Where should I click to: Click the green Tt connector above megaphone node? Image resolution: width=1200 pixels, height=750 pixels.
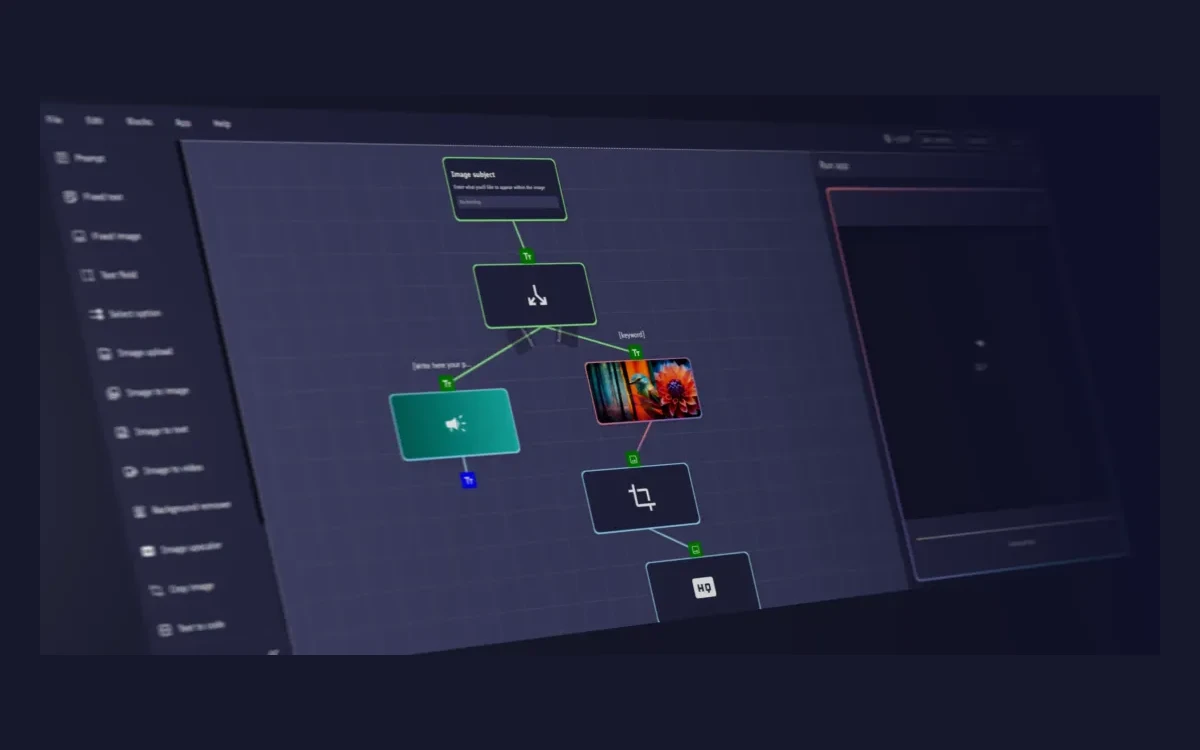tap(447, 383)
